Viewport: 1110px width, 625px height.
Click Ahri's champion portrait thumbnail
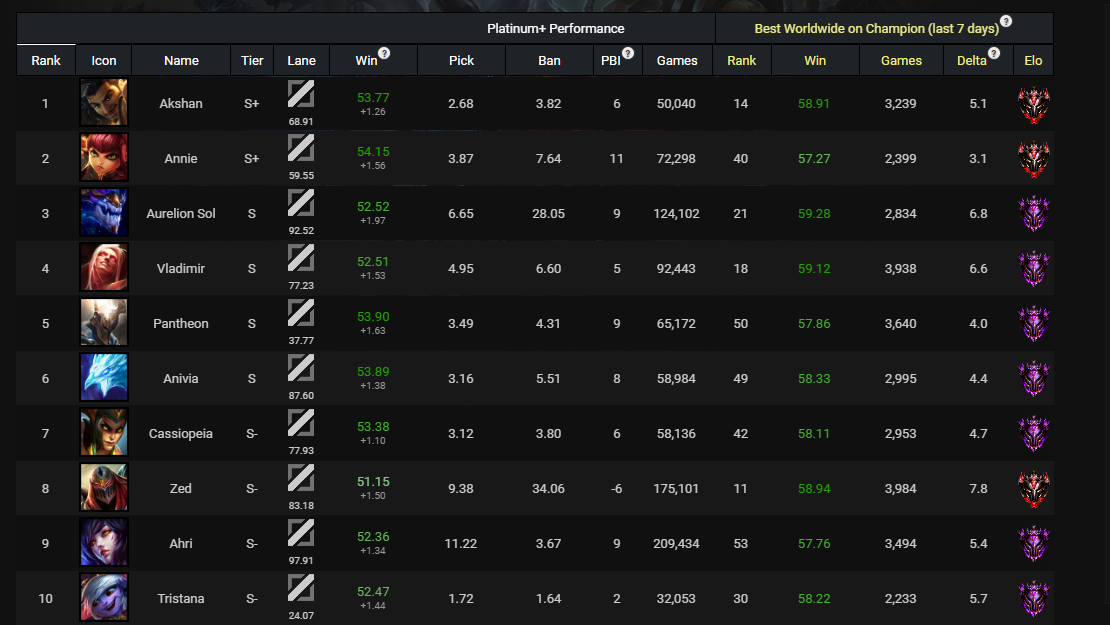pos(104,543)
